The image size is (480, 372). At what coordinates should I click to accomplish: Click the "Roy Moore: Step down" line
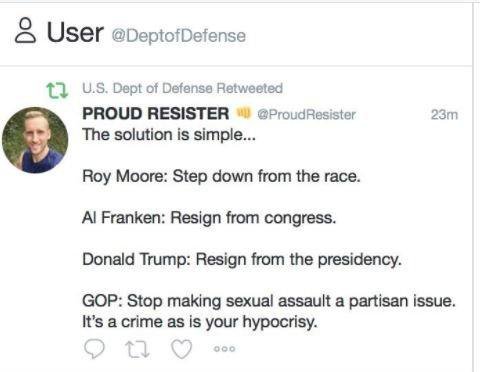pyautogui.click(x=221, y=176)
